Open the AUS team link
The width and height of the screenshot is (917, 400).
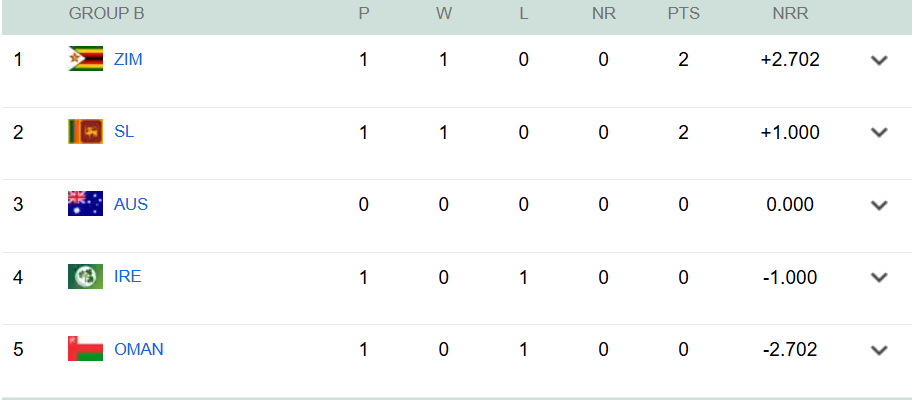131,204
